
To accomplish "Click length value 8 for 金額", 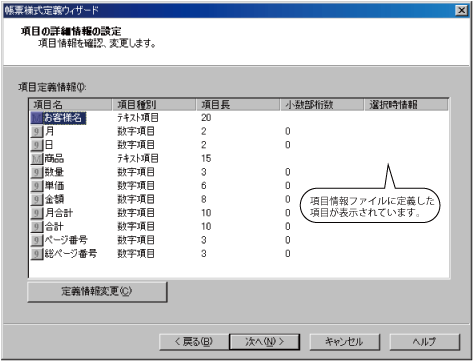I will (x=204, y=199).
